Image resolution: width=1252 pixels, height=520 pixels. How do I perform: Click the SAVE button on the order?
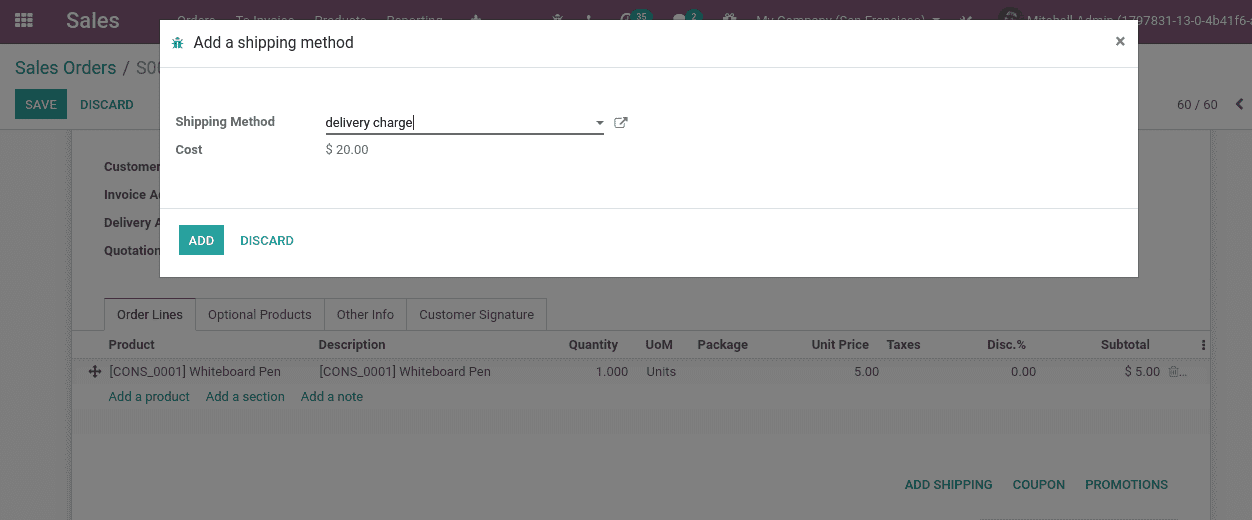41,104
